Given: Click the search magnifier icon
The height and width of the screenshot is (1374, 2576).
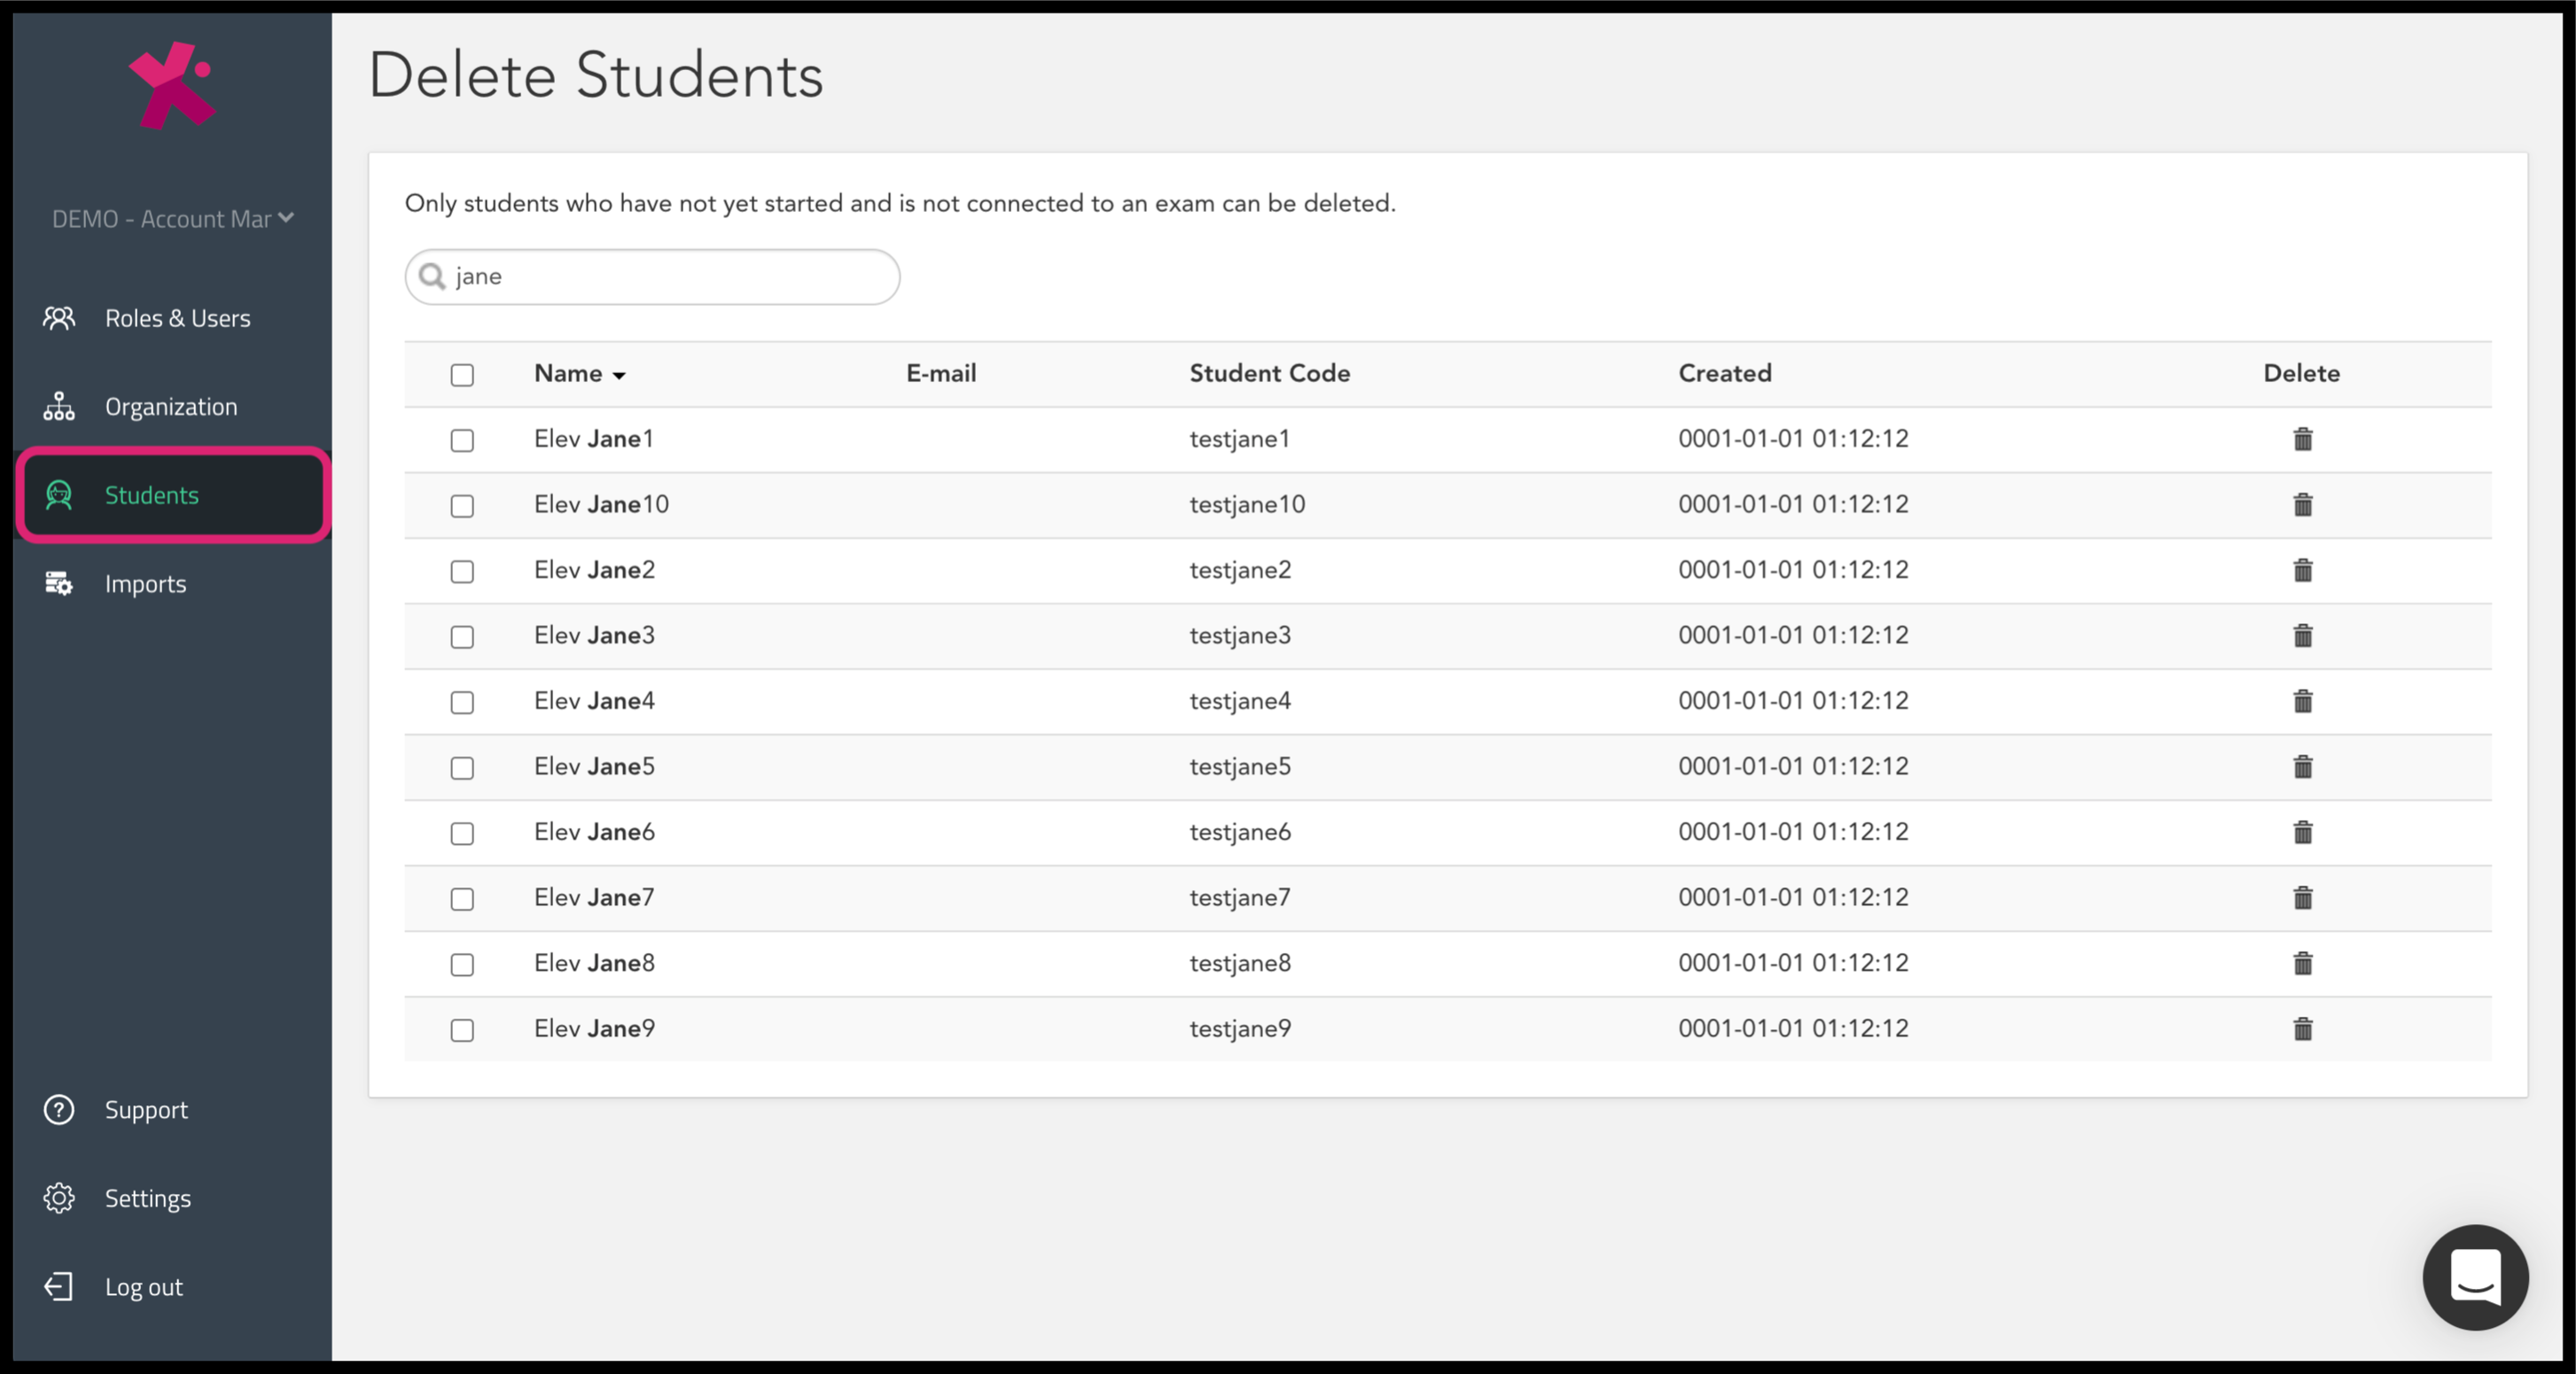Looking at the screenshot, I should click(x=432, y=276).
